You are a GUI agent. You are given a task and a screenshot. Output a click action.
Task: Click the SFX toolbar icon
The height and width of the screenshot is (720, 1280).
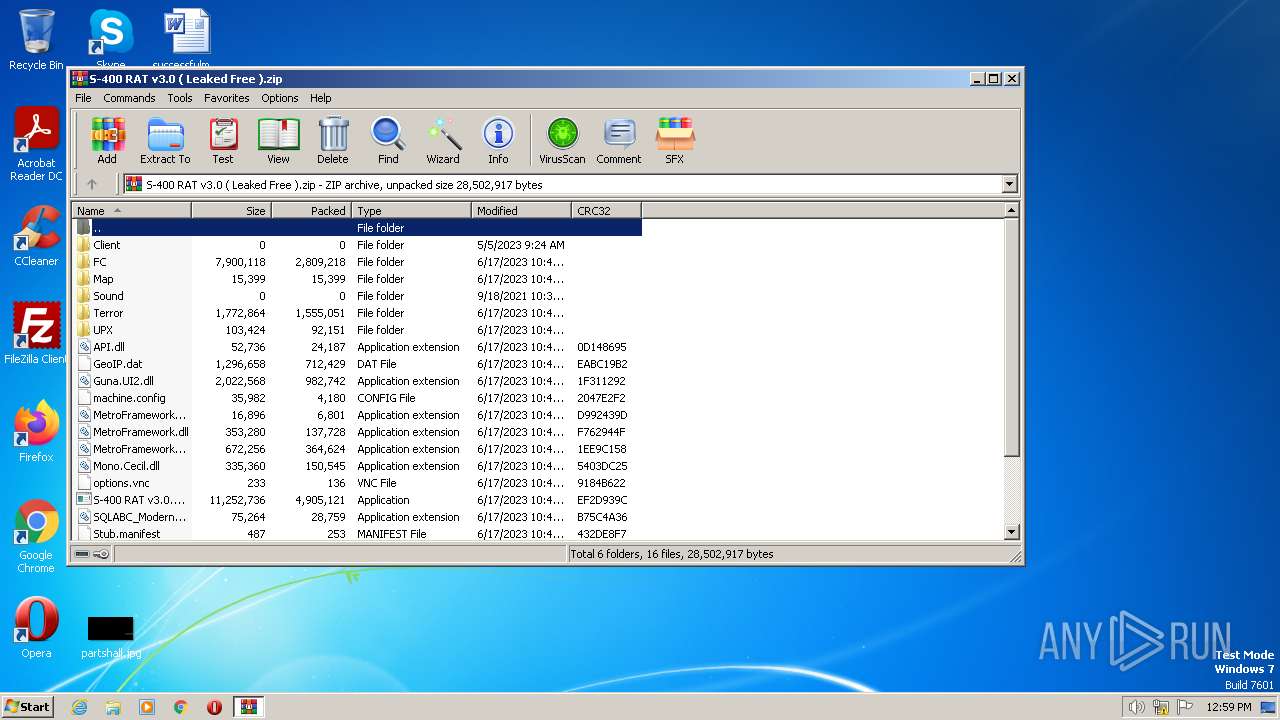tap(675, 141)
